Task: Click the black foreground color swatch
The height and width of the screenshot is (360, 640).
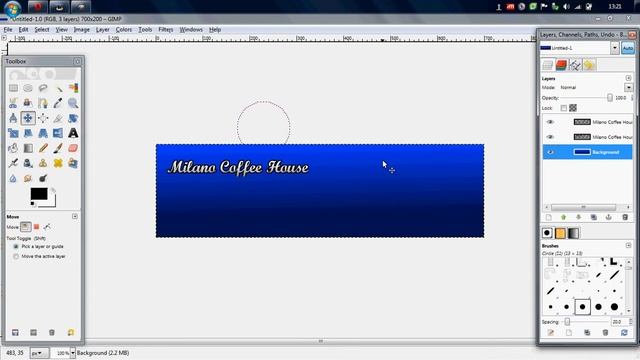Action: (x=39, y=194)
